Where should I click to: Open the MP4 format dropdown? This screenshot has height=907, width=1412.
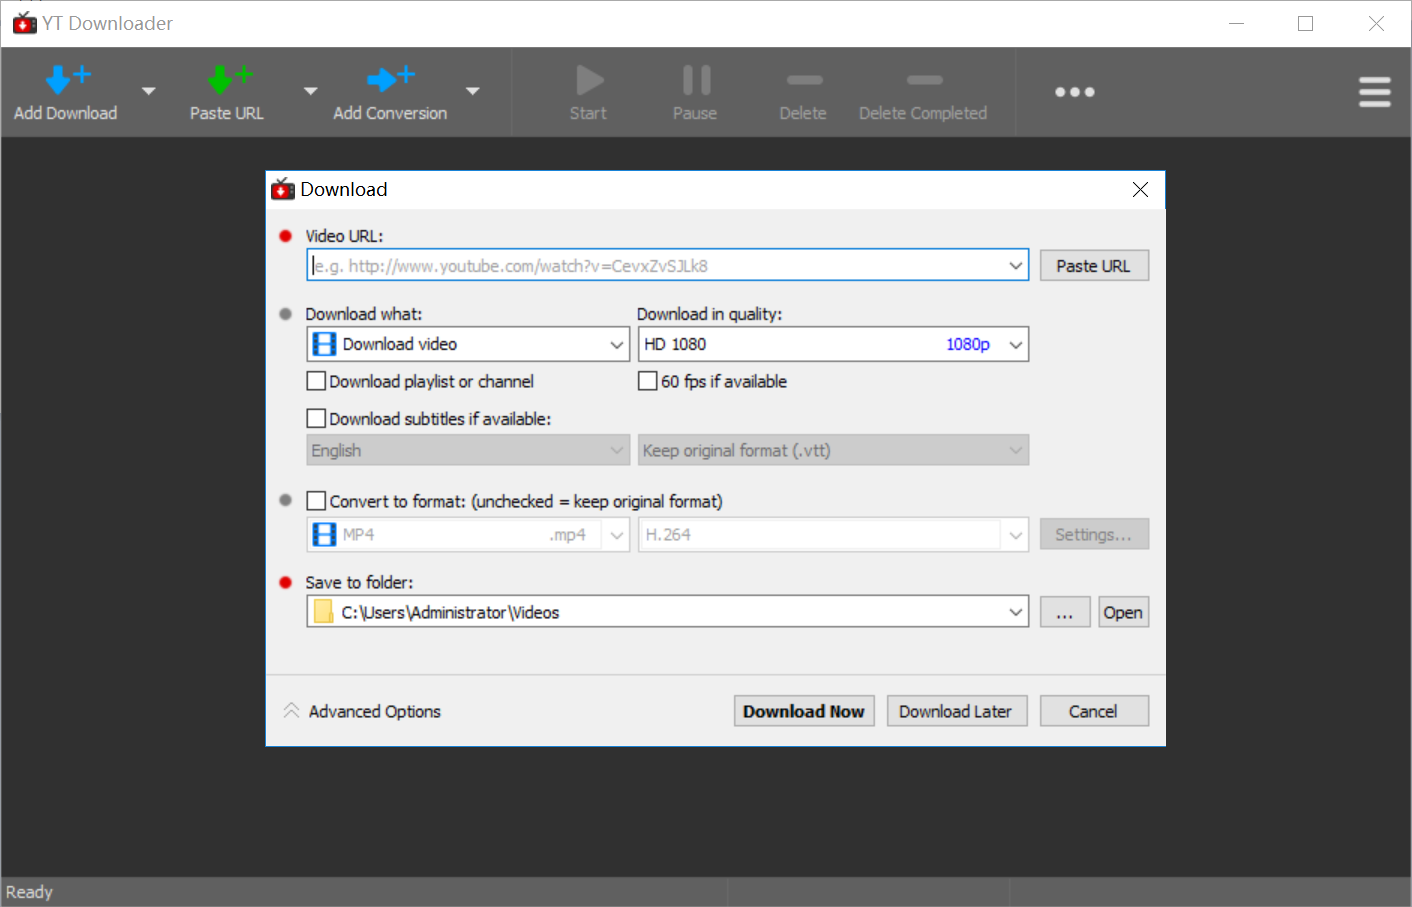pyautogui.click(x=468, y=534)
